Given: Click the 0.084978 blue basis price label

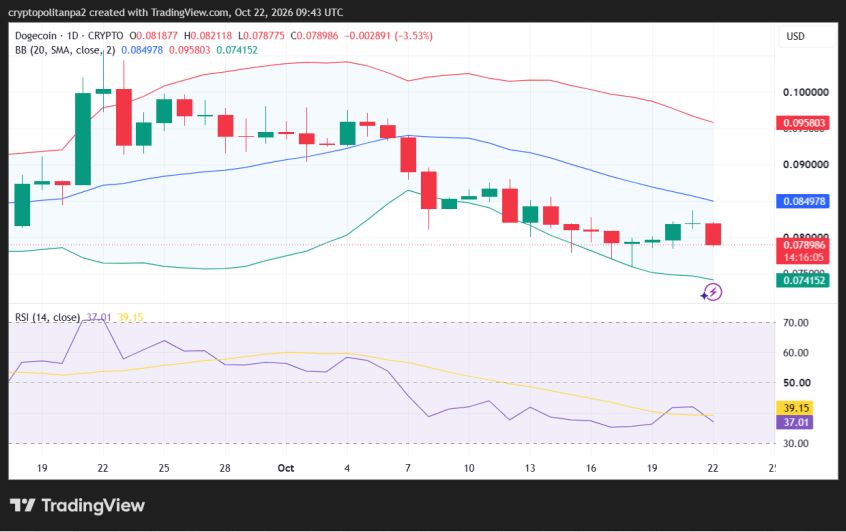Looking at the screenshot, I should pyautogui.click(x=803, y=201).
